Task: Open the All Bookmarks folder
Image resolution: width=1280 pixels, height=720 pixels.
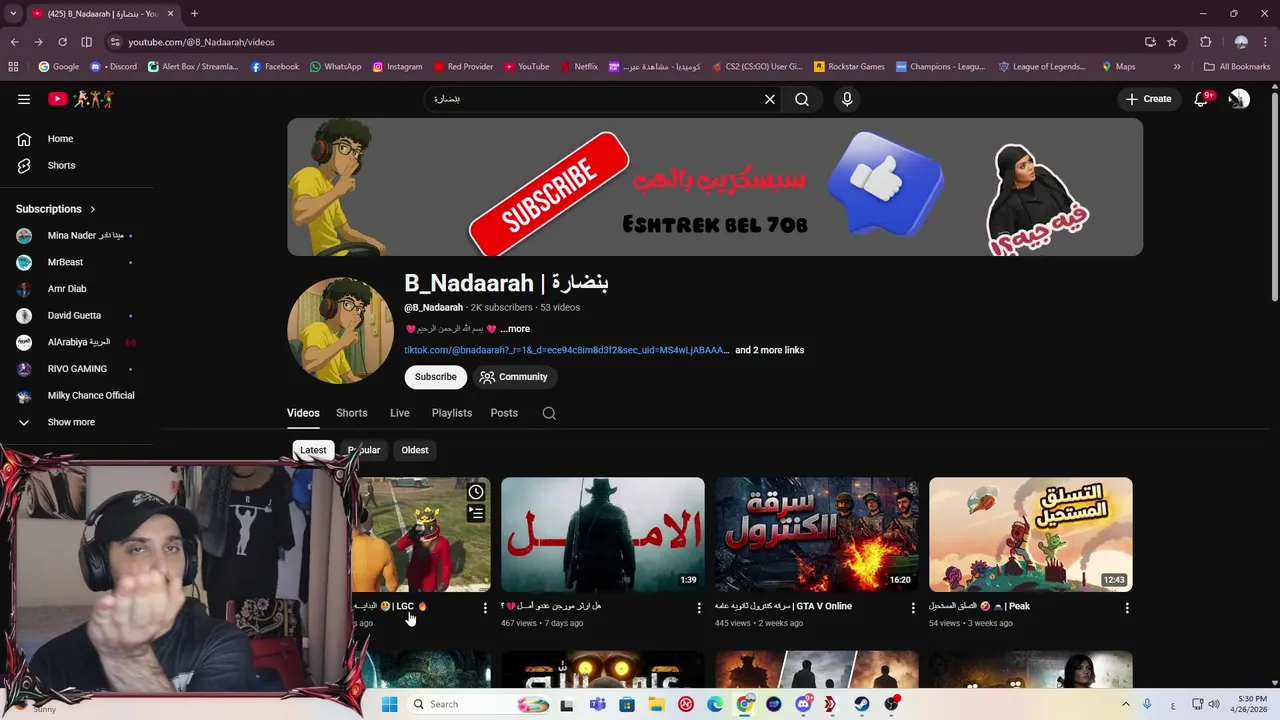Action: 1237,67
